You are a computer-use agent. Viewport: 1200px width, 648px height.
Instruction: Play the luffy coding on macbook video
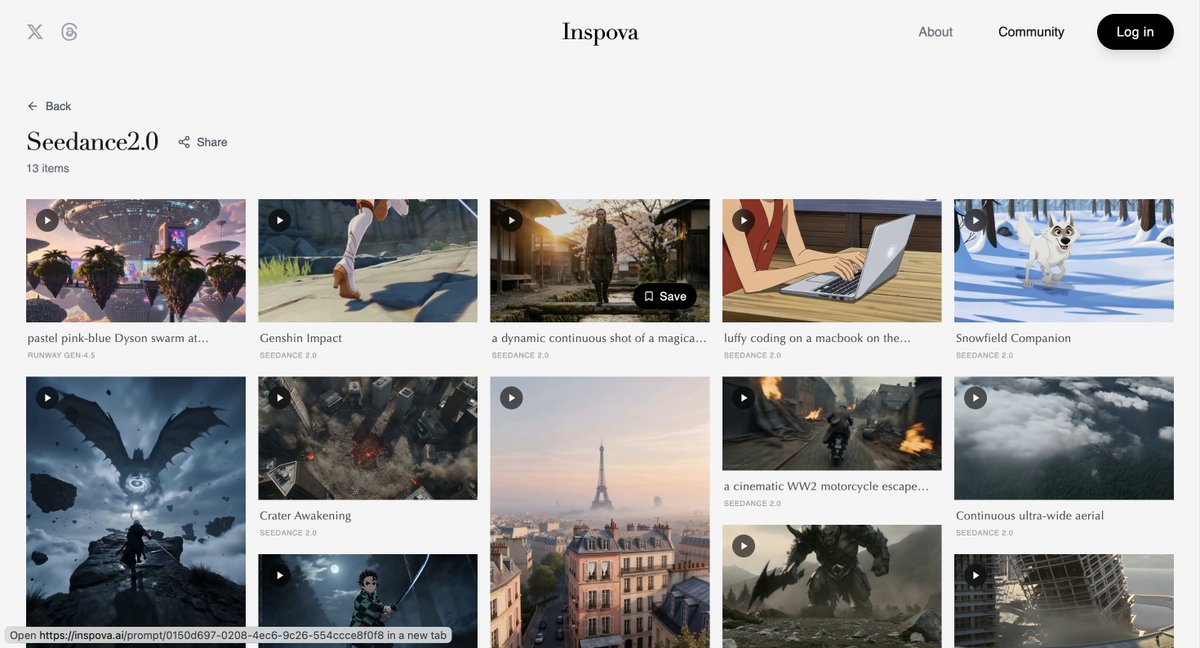743,220
